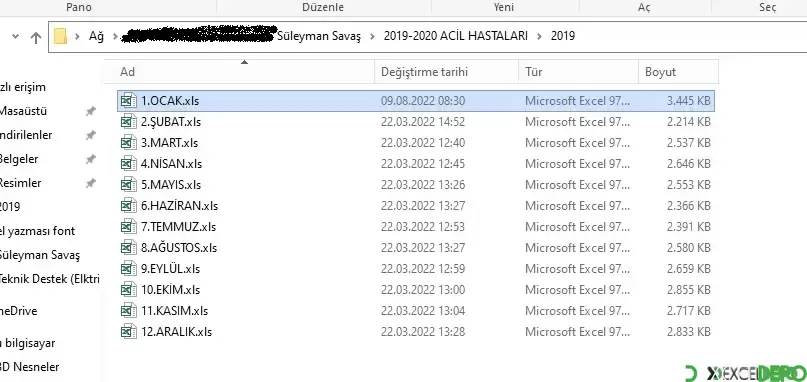The height and width of the screenshot is (382, 807).
Task: Select the 1.OCAK.xls Excel file icon
Action: (128, 101)
